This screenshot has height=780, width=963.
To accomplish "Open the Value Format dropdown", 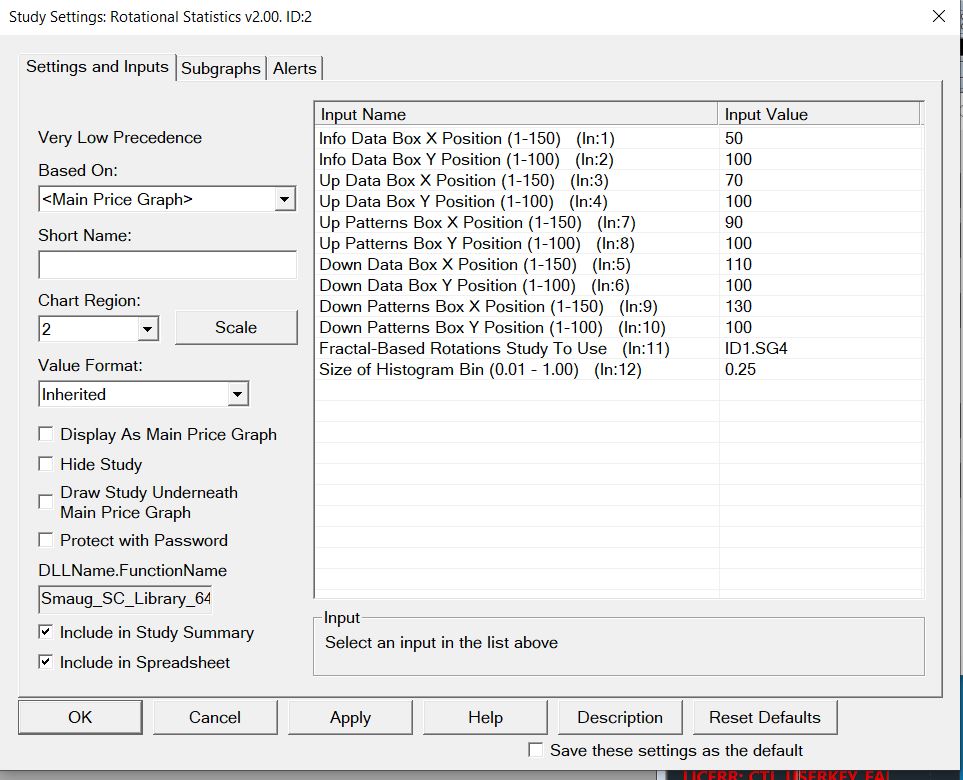I will [x=237, y=394].
